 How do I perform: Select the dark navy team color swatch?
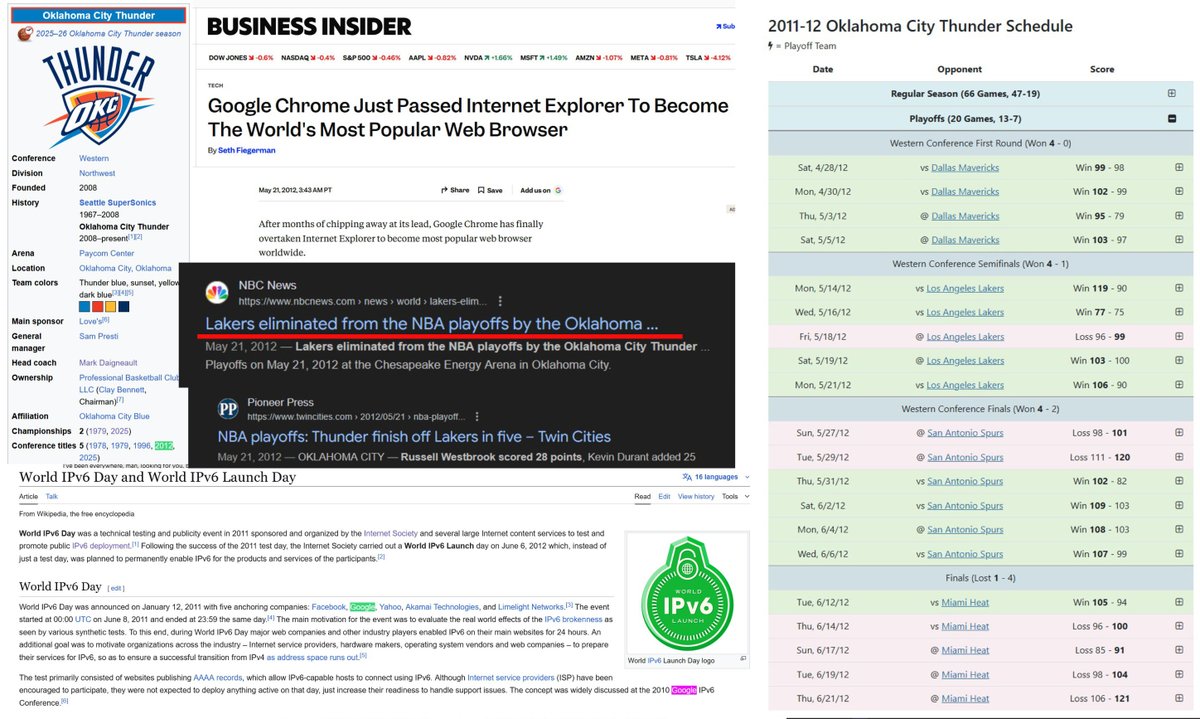point(124,307)
